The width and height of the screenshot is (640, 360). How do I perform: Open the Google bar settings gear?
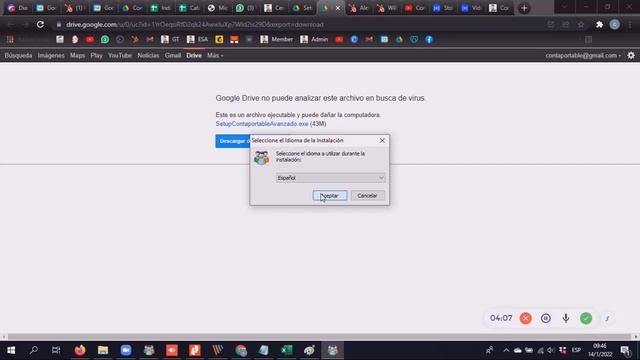631,56
